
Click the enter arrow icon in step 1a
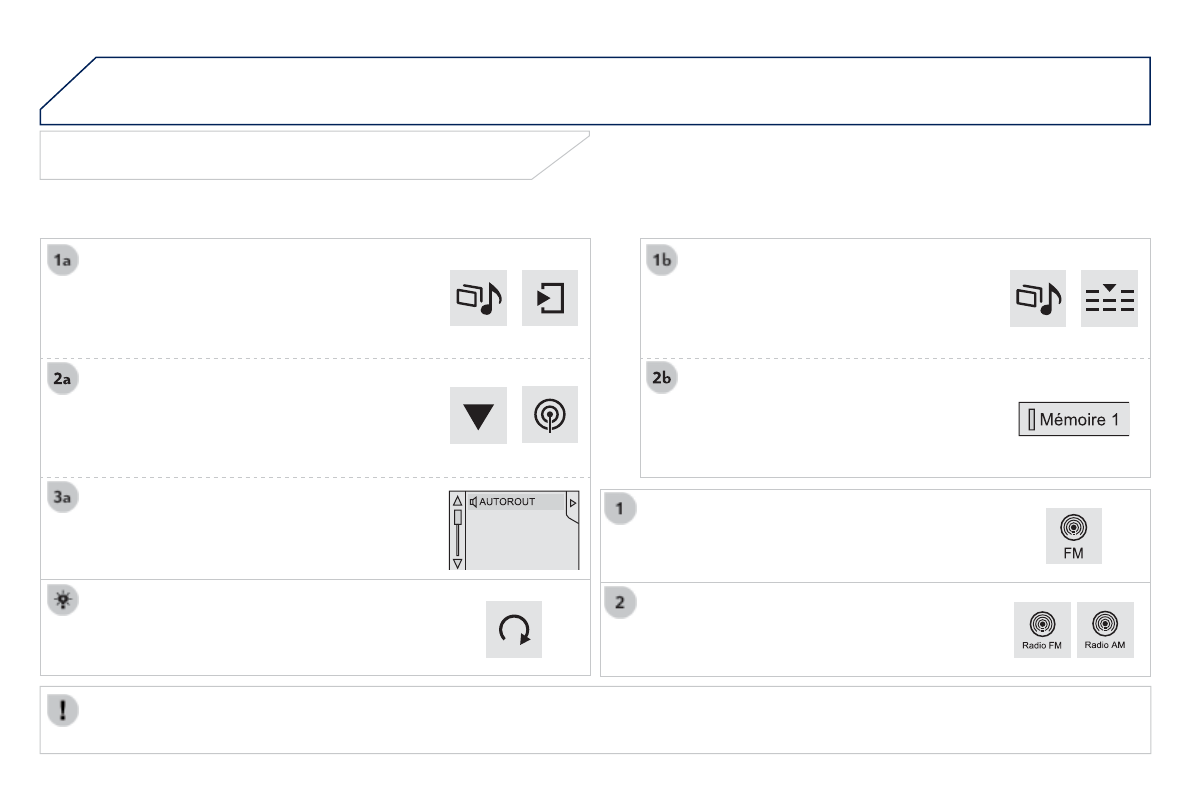pos(550,298)
